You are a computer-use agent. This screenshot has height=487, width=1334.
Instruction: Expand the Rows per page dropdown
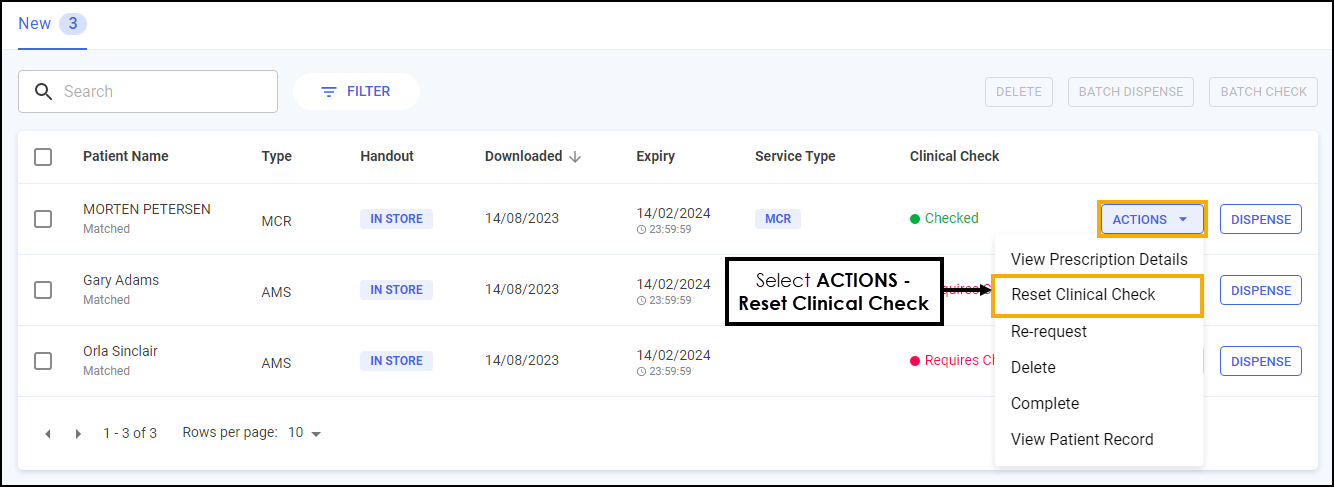tap(305, 434)
